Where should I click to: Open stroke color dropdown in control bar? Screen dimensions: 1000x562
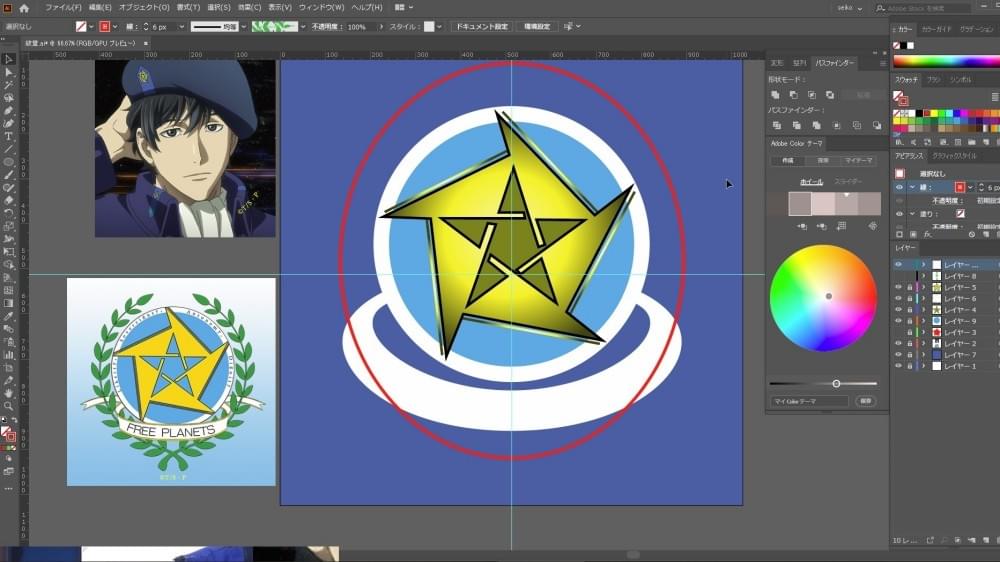click(115, 27)
